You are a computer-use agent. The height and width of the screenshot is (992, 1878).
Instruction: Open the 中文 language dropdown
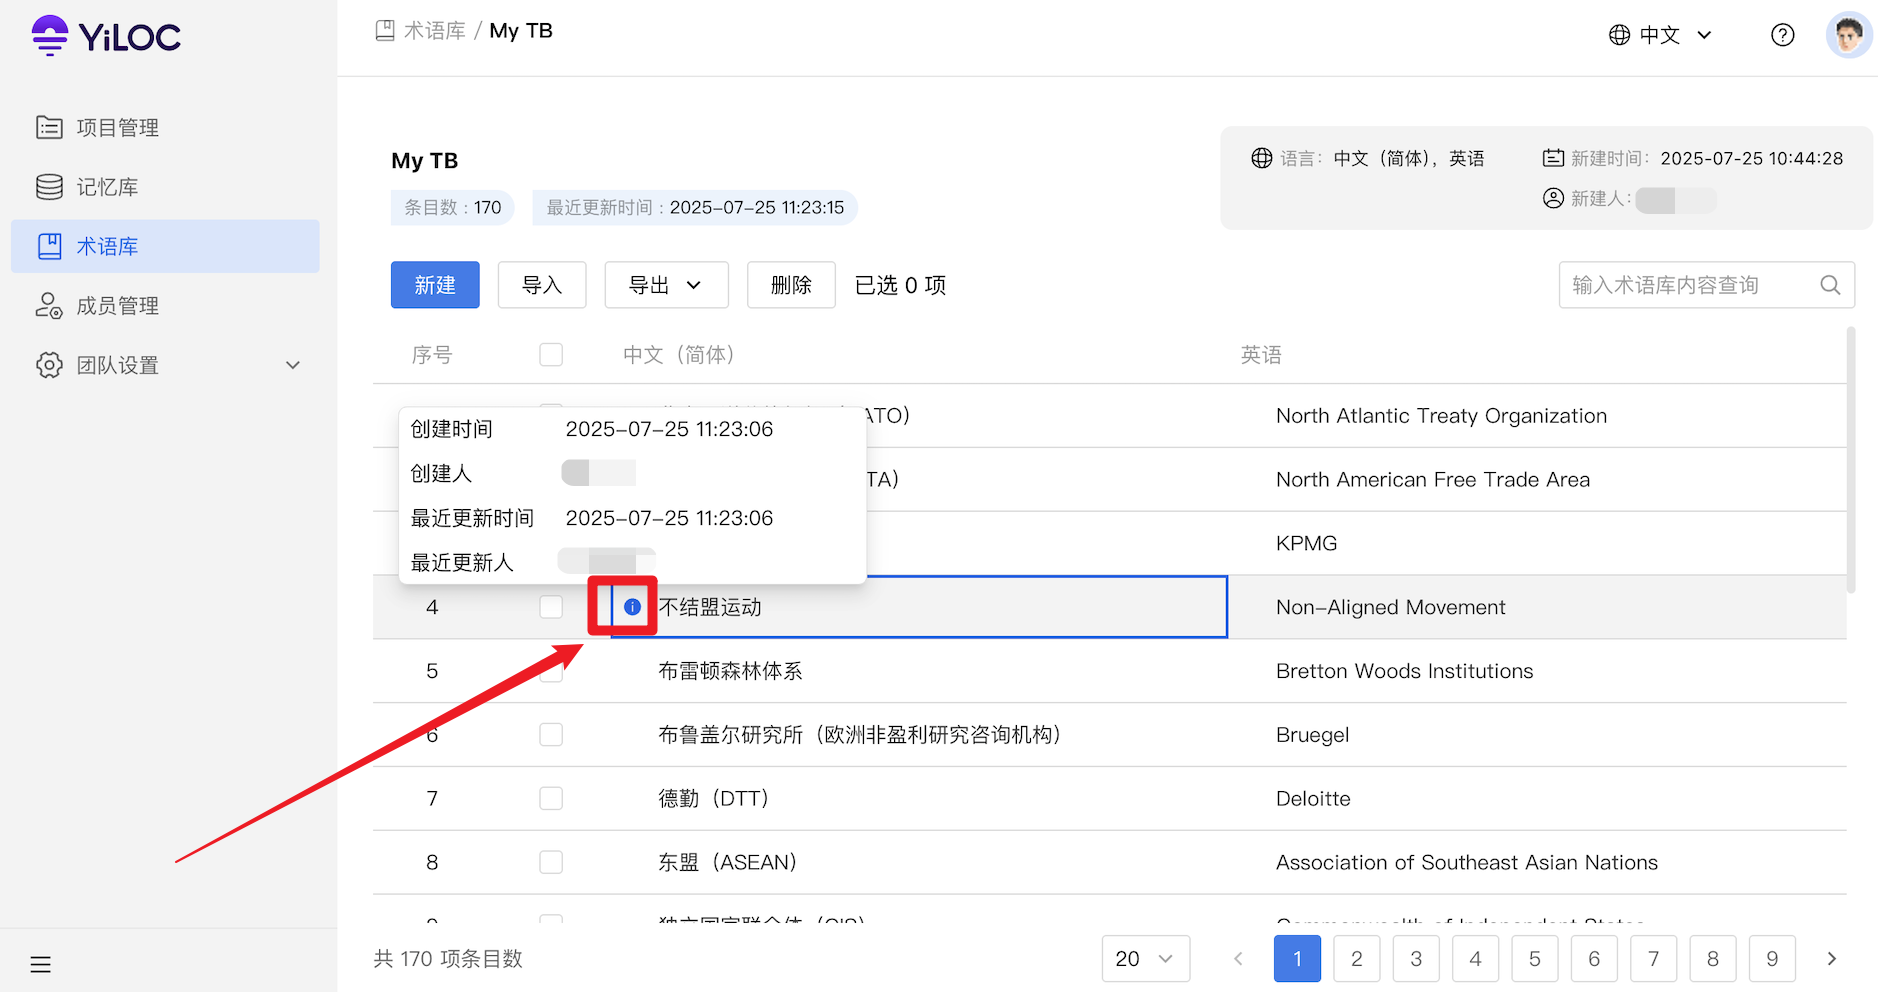1660,35
